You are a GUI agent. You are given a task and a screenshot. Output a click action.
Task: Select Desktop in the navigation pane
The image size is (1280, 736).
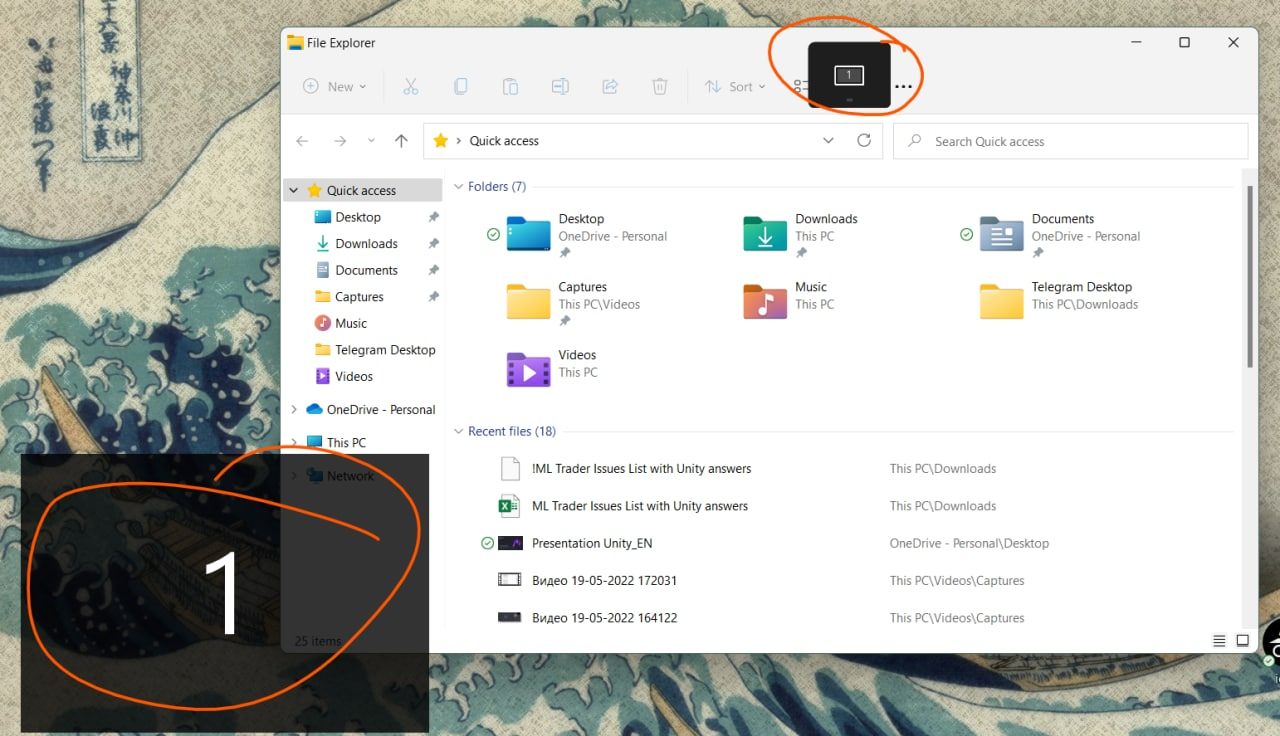(x=358, y=217)
